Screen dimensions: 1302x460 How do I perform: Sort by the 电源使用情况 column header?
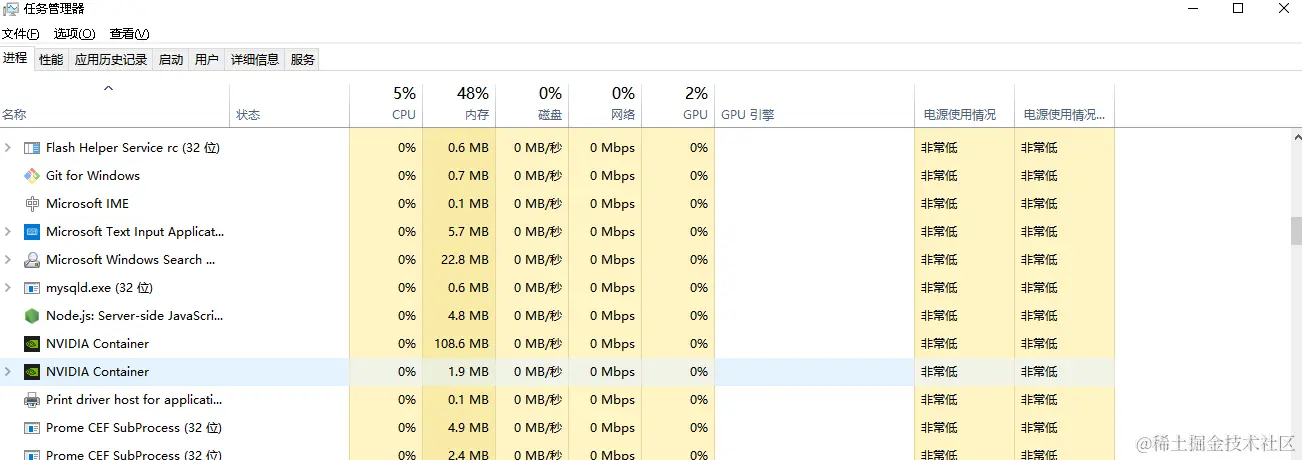(964, 105)
